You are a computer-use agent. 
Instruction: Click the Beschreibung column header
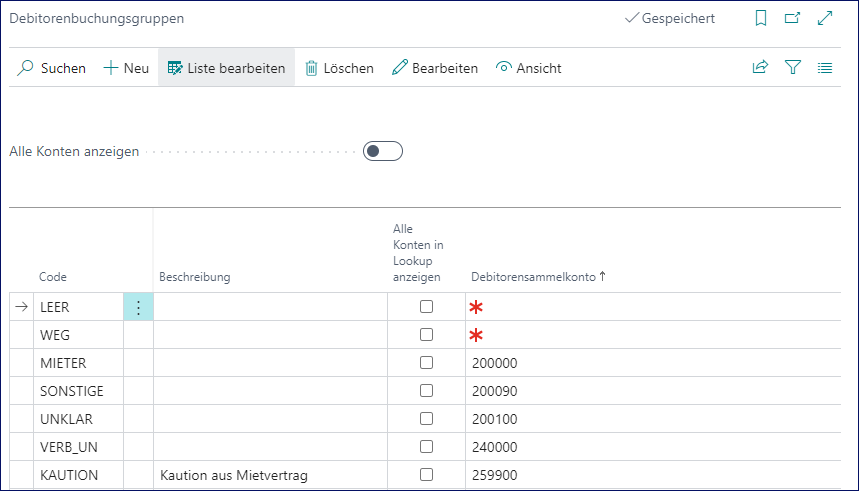click(194, 277)
